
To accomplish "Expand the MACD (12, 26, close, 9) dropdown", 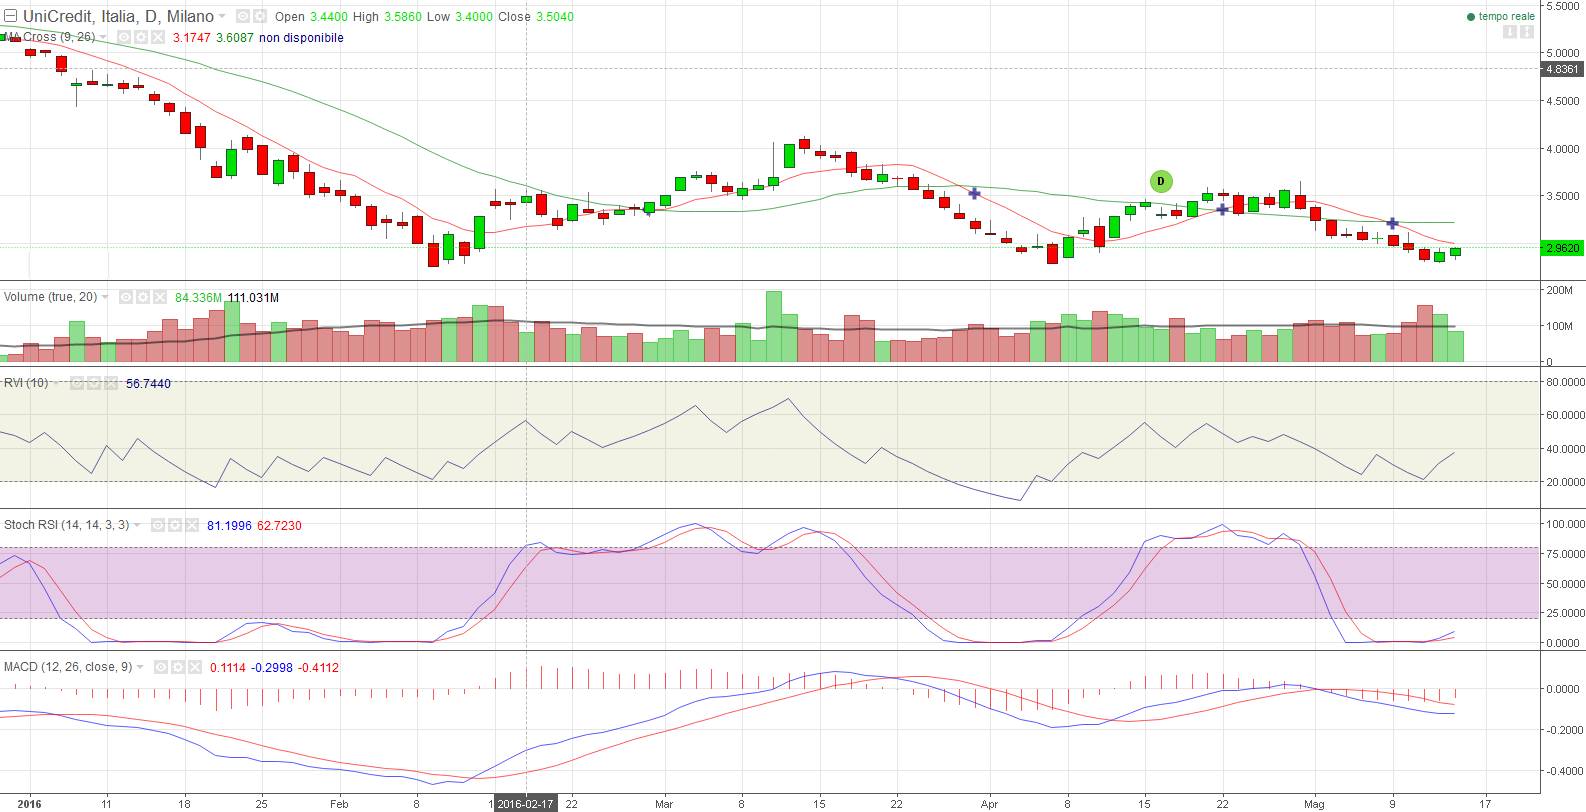I will pyautogui.click(x=140, y=667).
